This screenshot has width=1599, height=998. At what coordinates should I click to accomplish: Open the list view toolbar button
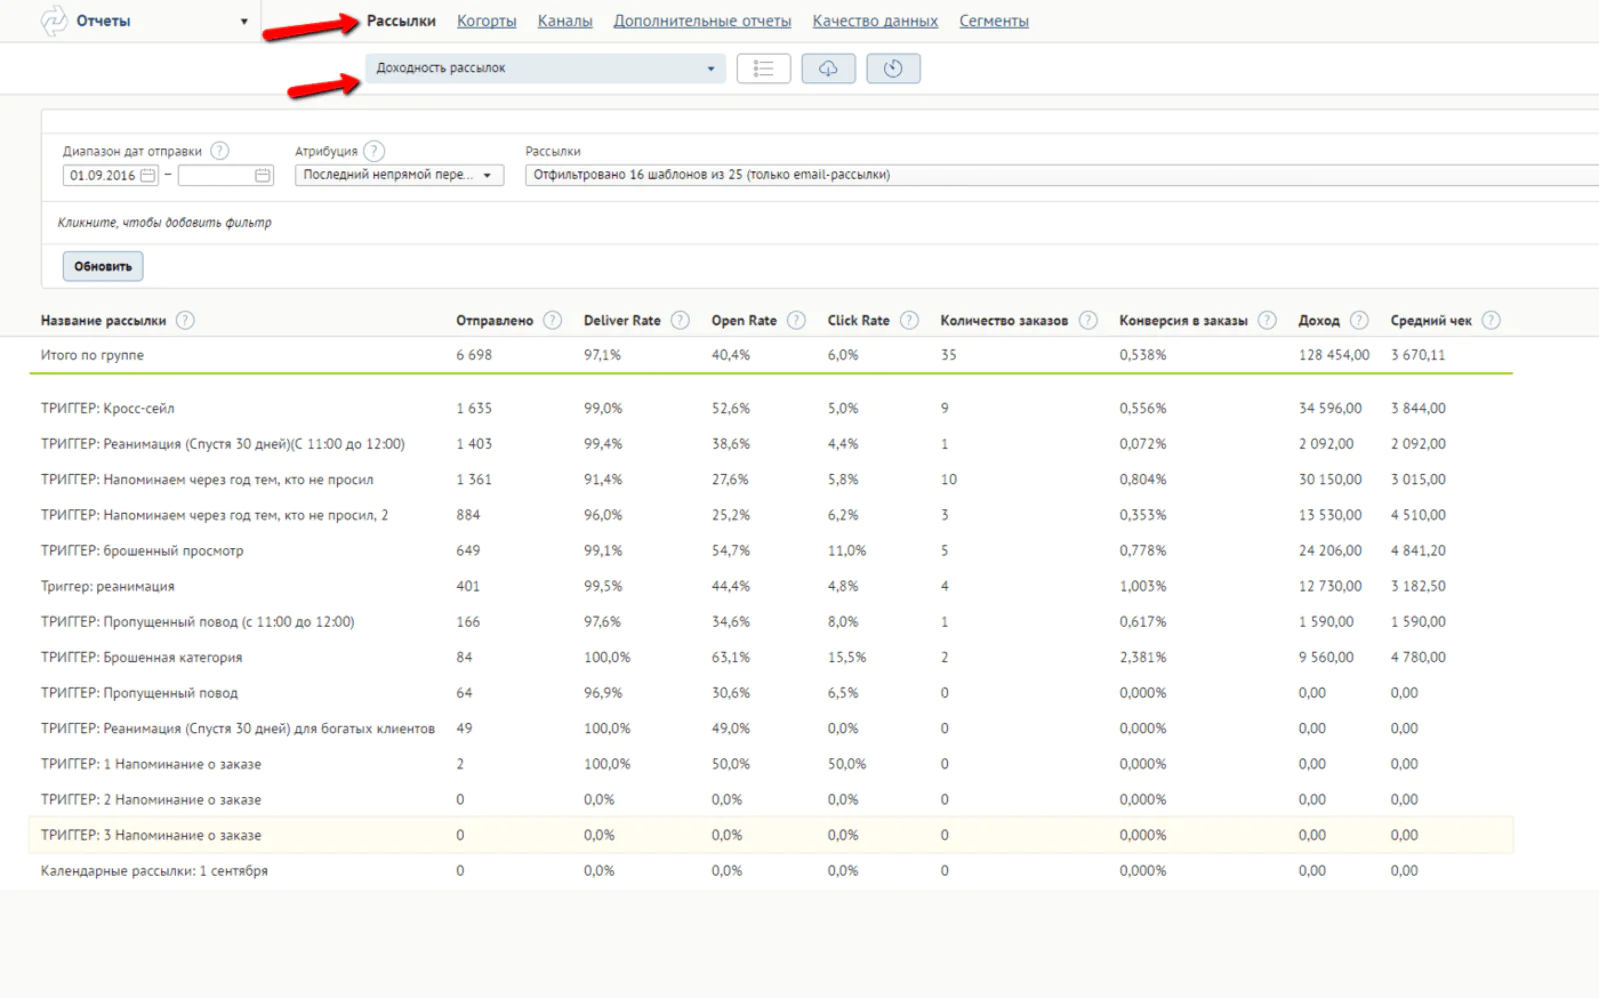763,68
